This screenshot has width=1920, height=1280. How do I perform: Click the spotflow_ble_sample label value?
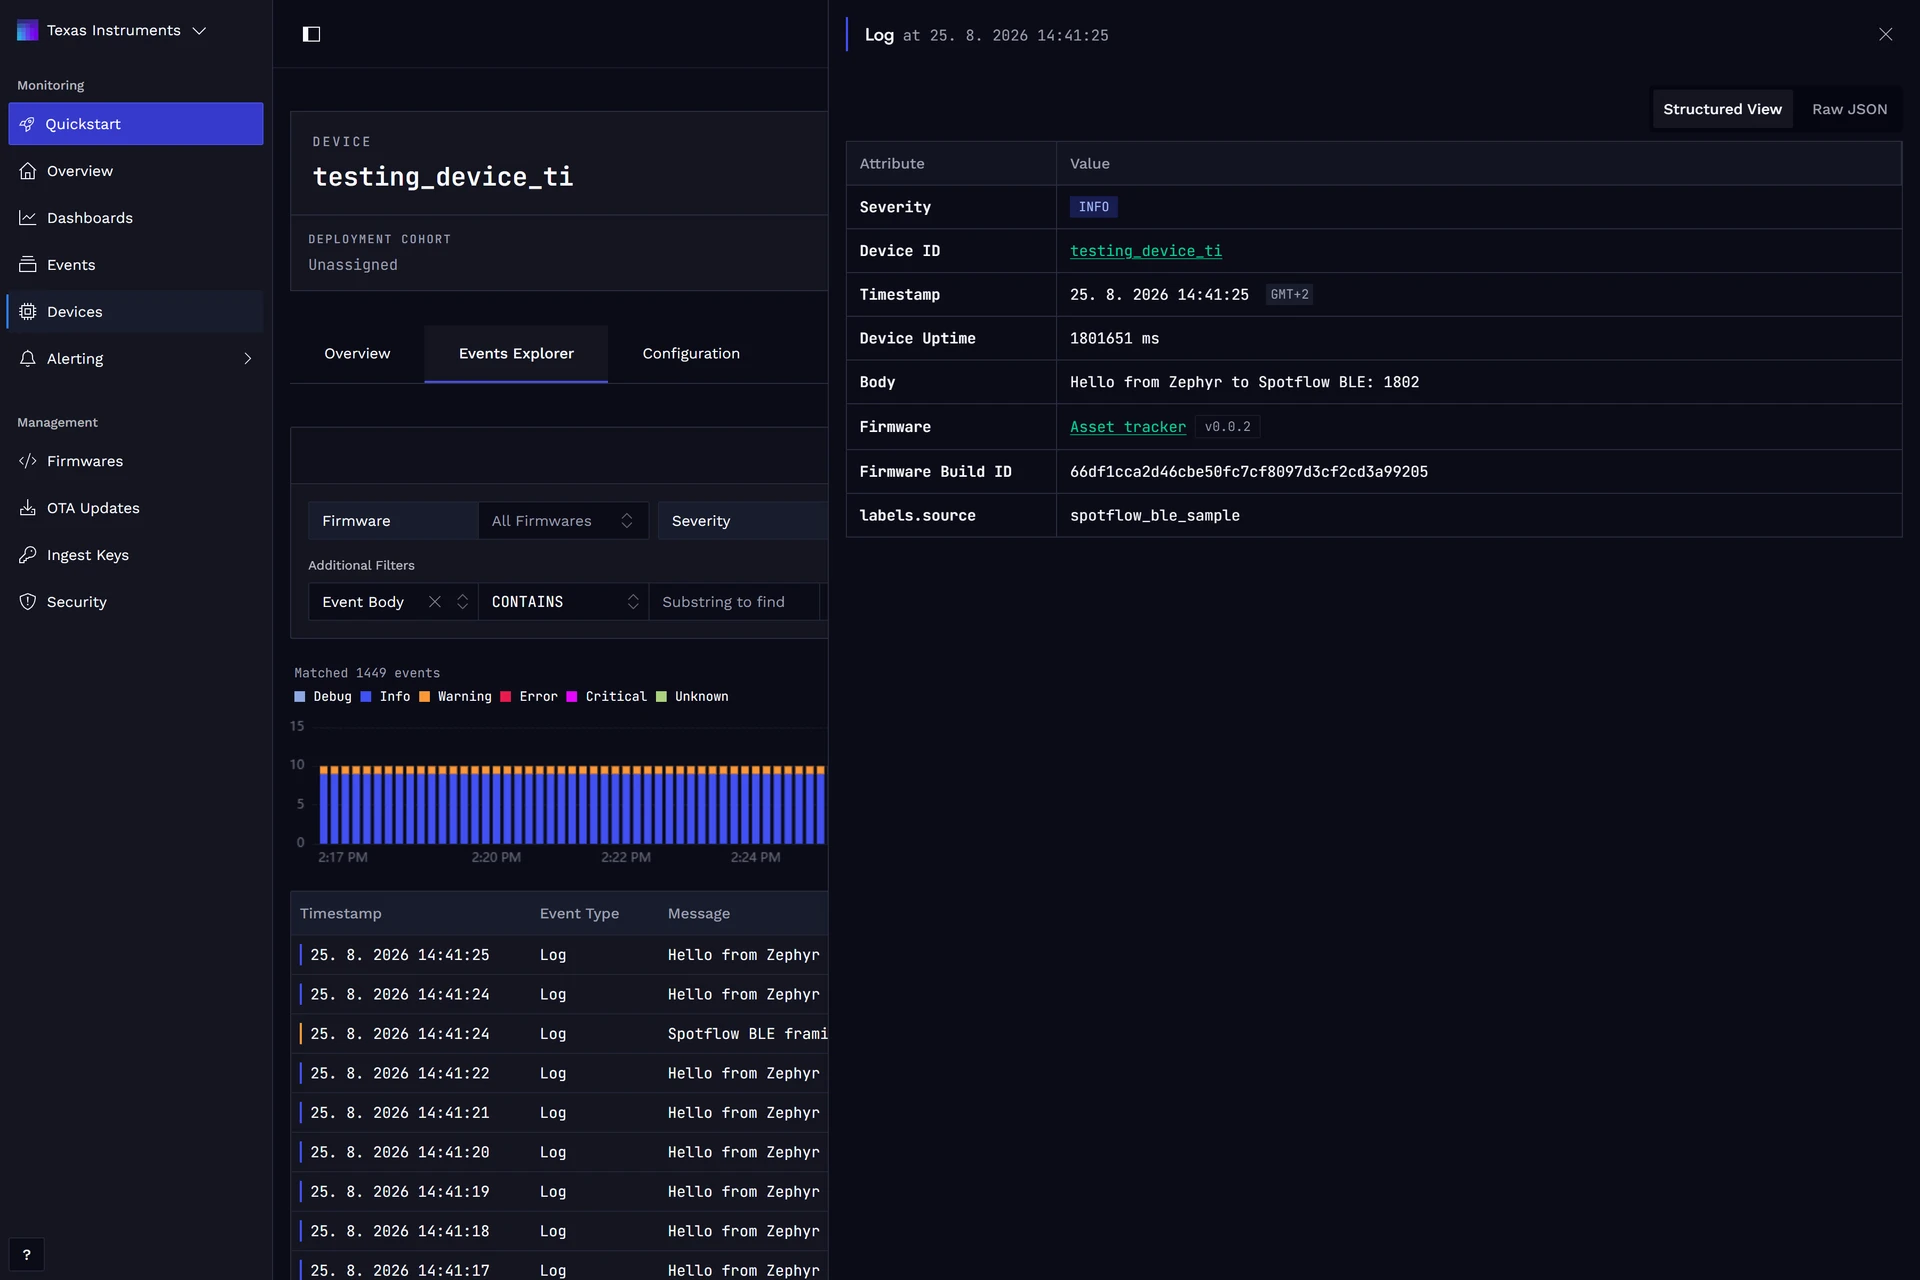(x=1155, y=516)
